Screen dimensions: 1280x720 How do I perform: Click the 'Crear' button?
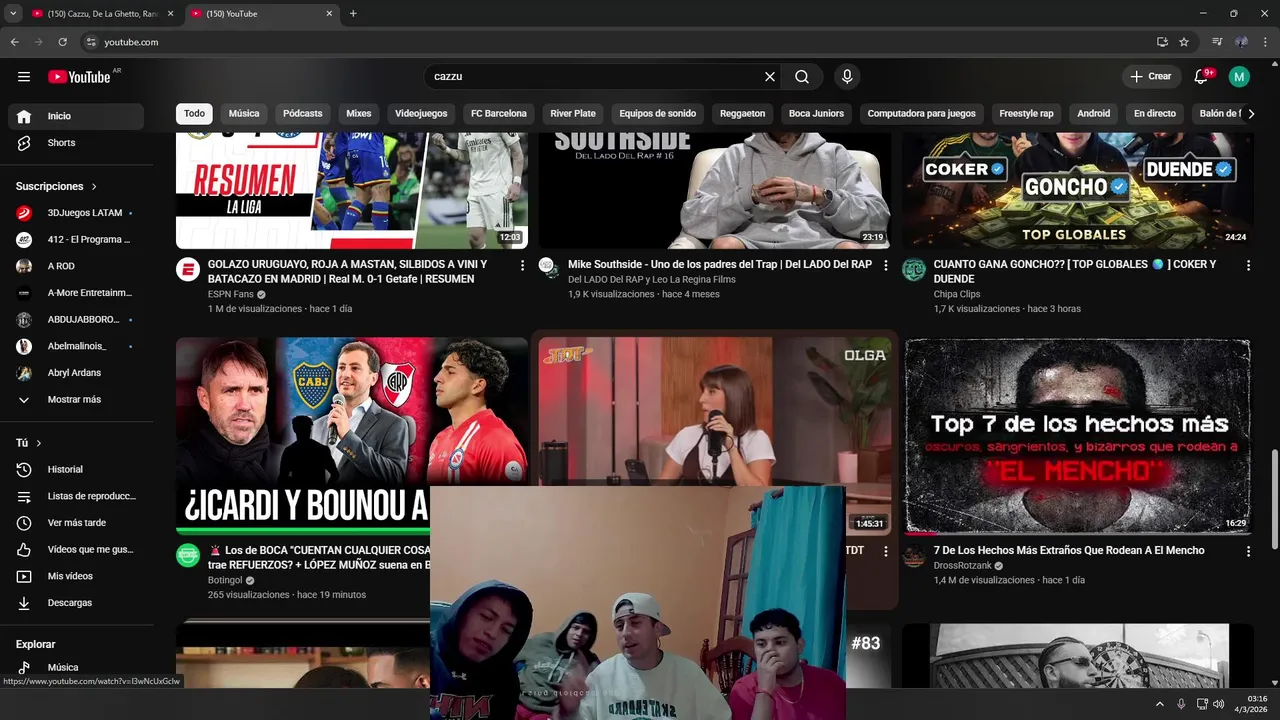pyautogui.click(x=1151, y=76)
